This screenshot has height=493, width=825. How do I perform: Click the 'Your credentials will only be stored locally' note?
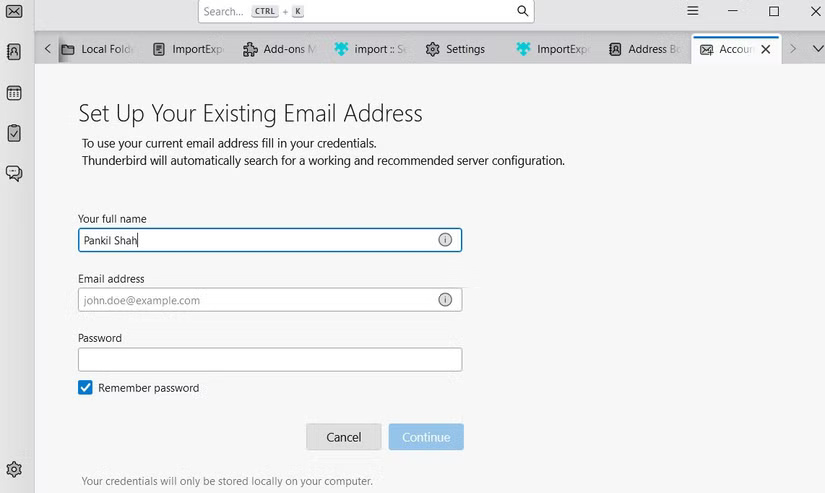pos(227,481)
